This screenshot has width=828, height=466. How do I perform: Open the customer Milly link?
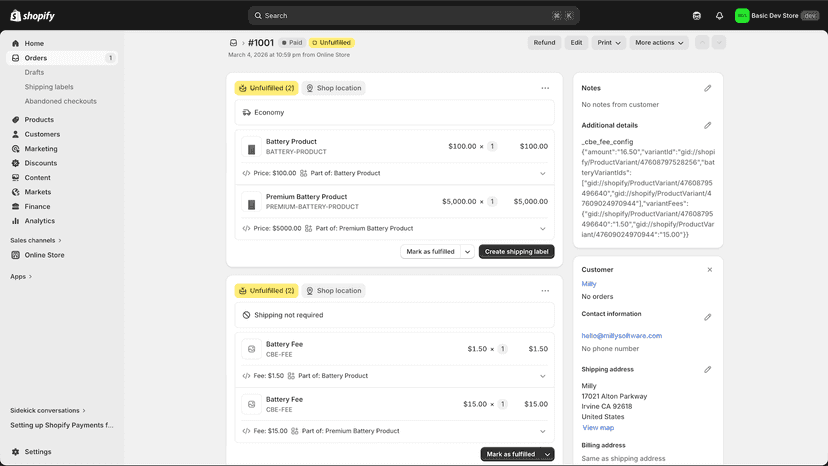point(589,284)
